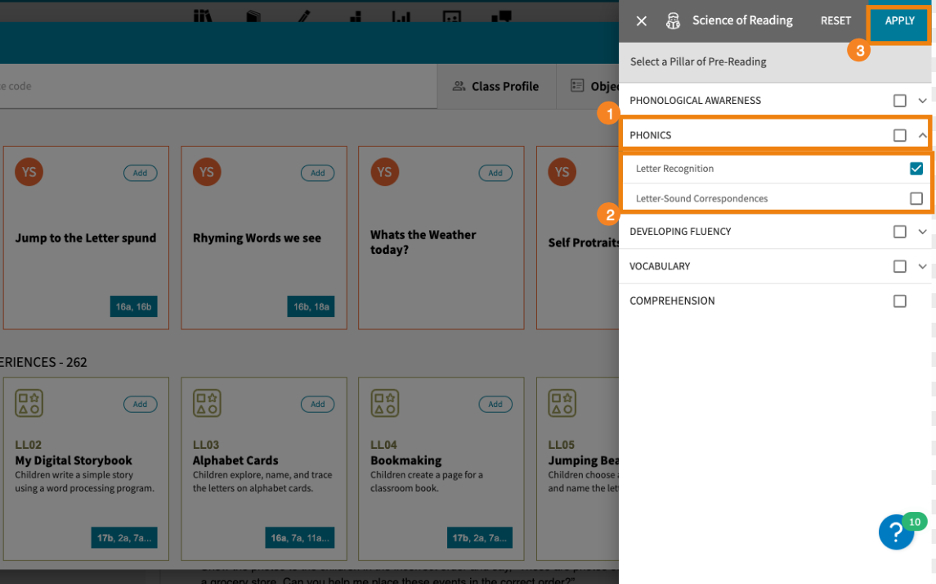Click the library books icon in top toolbar
Viewport: 936px width, 584px height.
point(204,17)
